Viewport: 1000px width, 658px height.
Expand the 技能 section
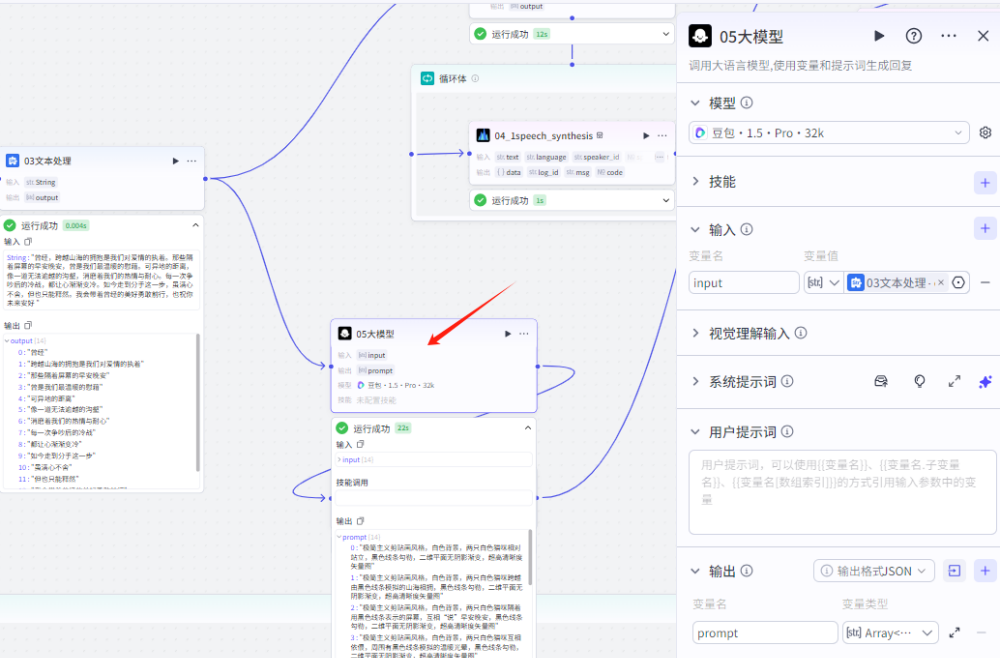pos(712,181)
